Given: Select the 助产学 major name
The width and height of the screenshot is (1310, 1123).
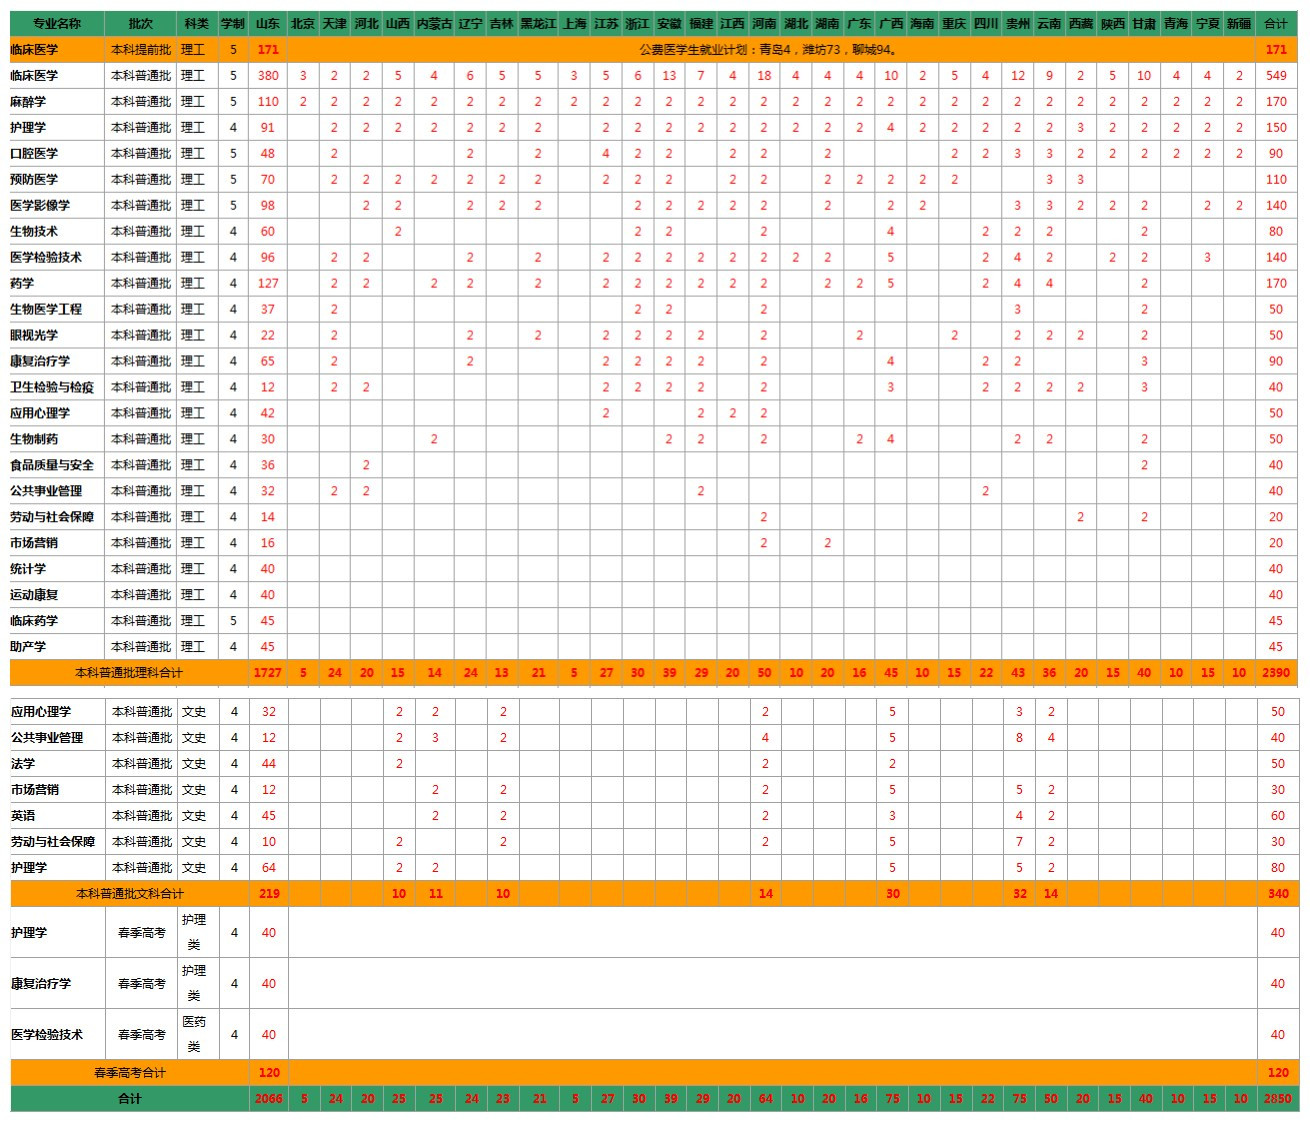Looking at the screenshot, I should point(28,647).
